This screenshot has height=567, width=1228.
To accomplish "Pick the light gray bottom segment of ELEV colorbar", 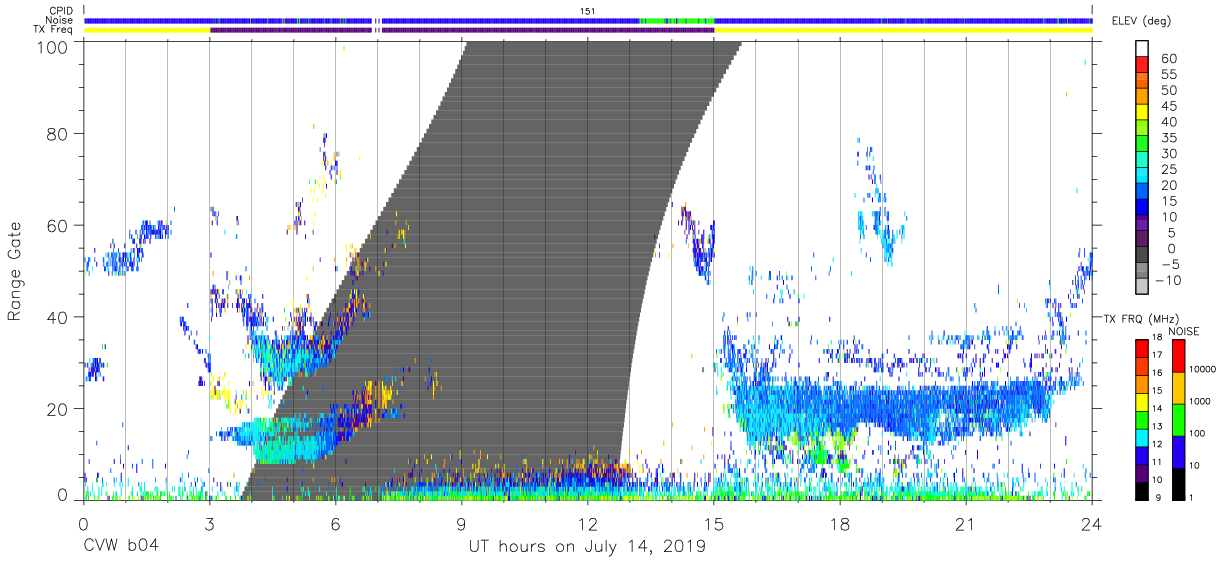I will coord(1142,286).
